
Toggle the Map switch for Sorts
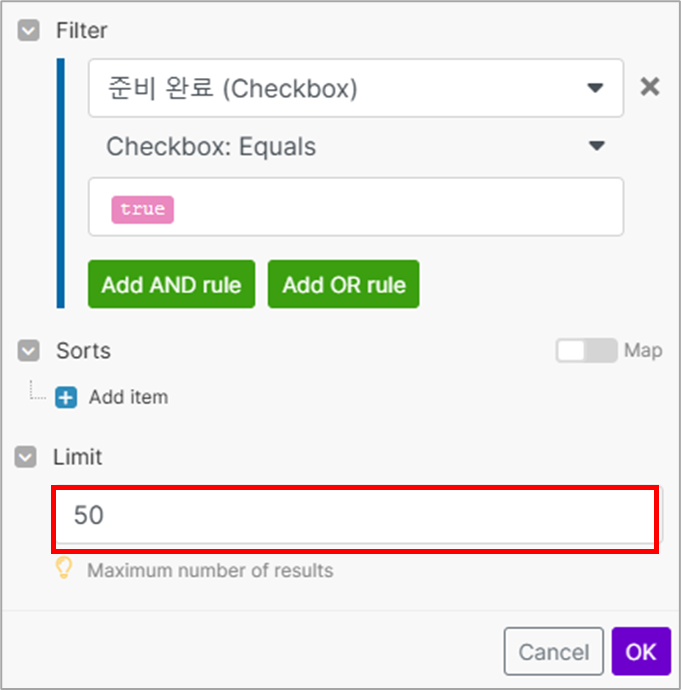587,351
